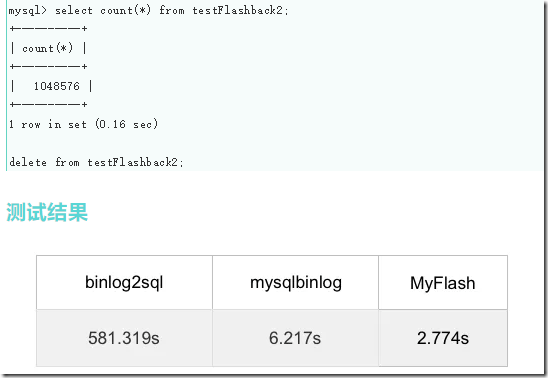The height and width of the screenshot is (378, 548).
Task: Click the select count(*) query line
Action: [149, 10]
